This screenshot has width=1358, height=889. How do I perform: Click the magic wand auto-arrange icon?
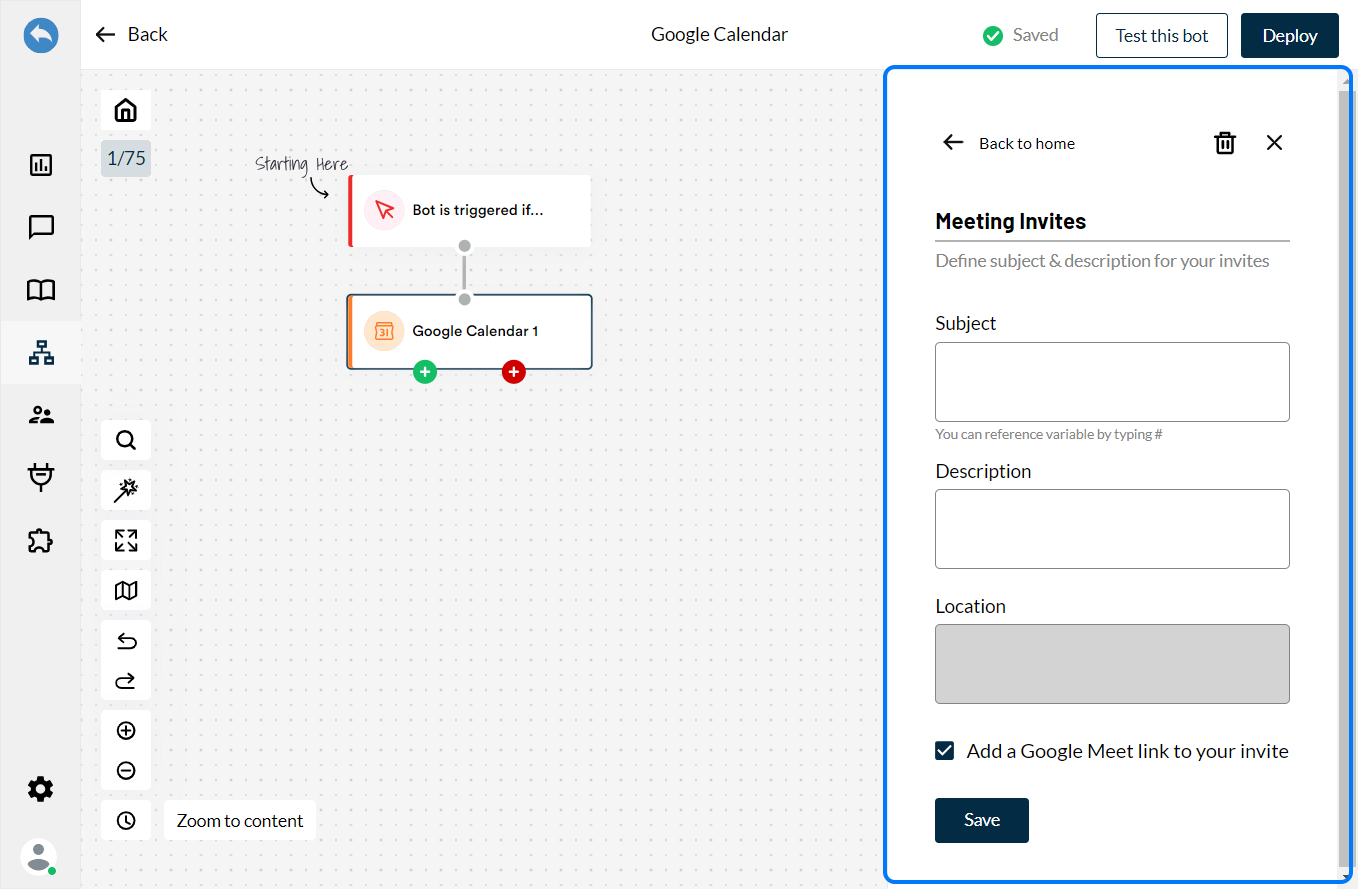click(x=126, y=490)
